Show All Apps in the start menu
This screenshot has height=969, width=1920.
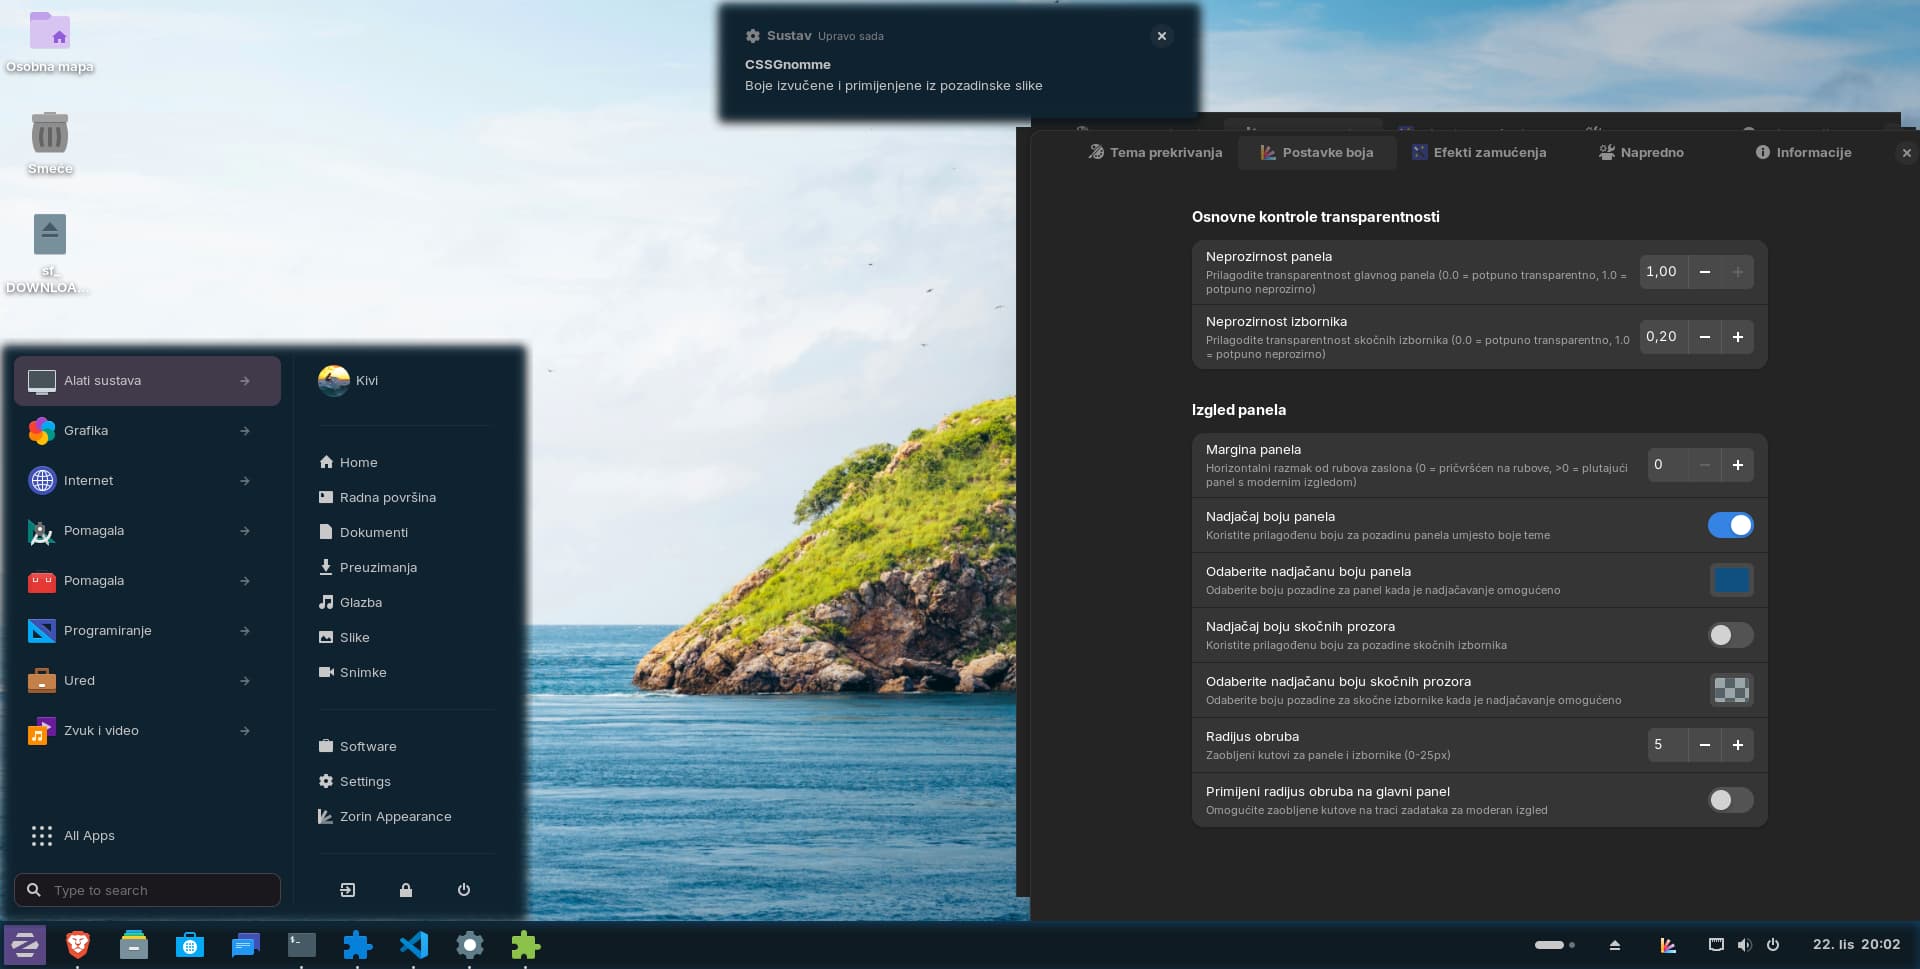88,836
